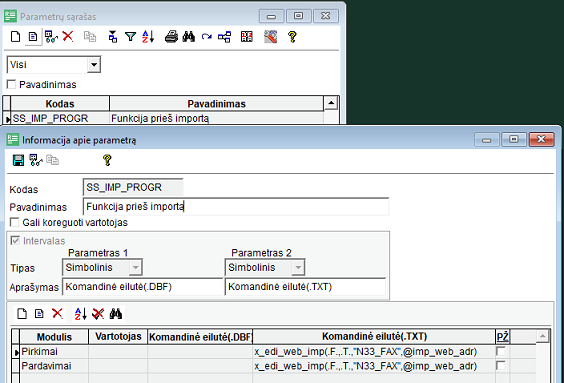Click the wiring scheme icon next to delete in Parametrų sąrašas

tap(51, 37)
